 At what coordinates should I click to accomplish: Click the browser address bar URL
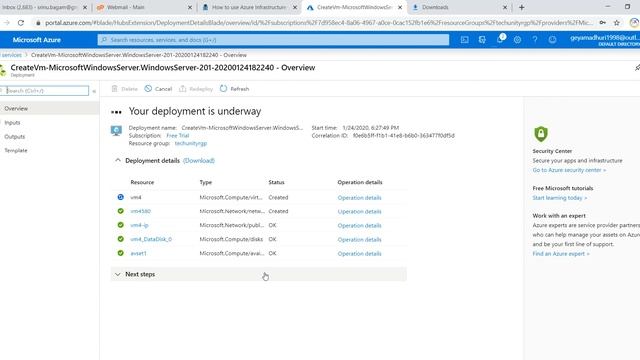click(318, 23)
